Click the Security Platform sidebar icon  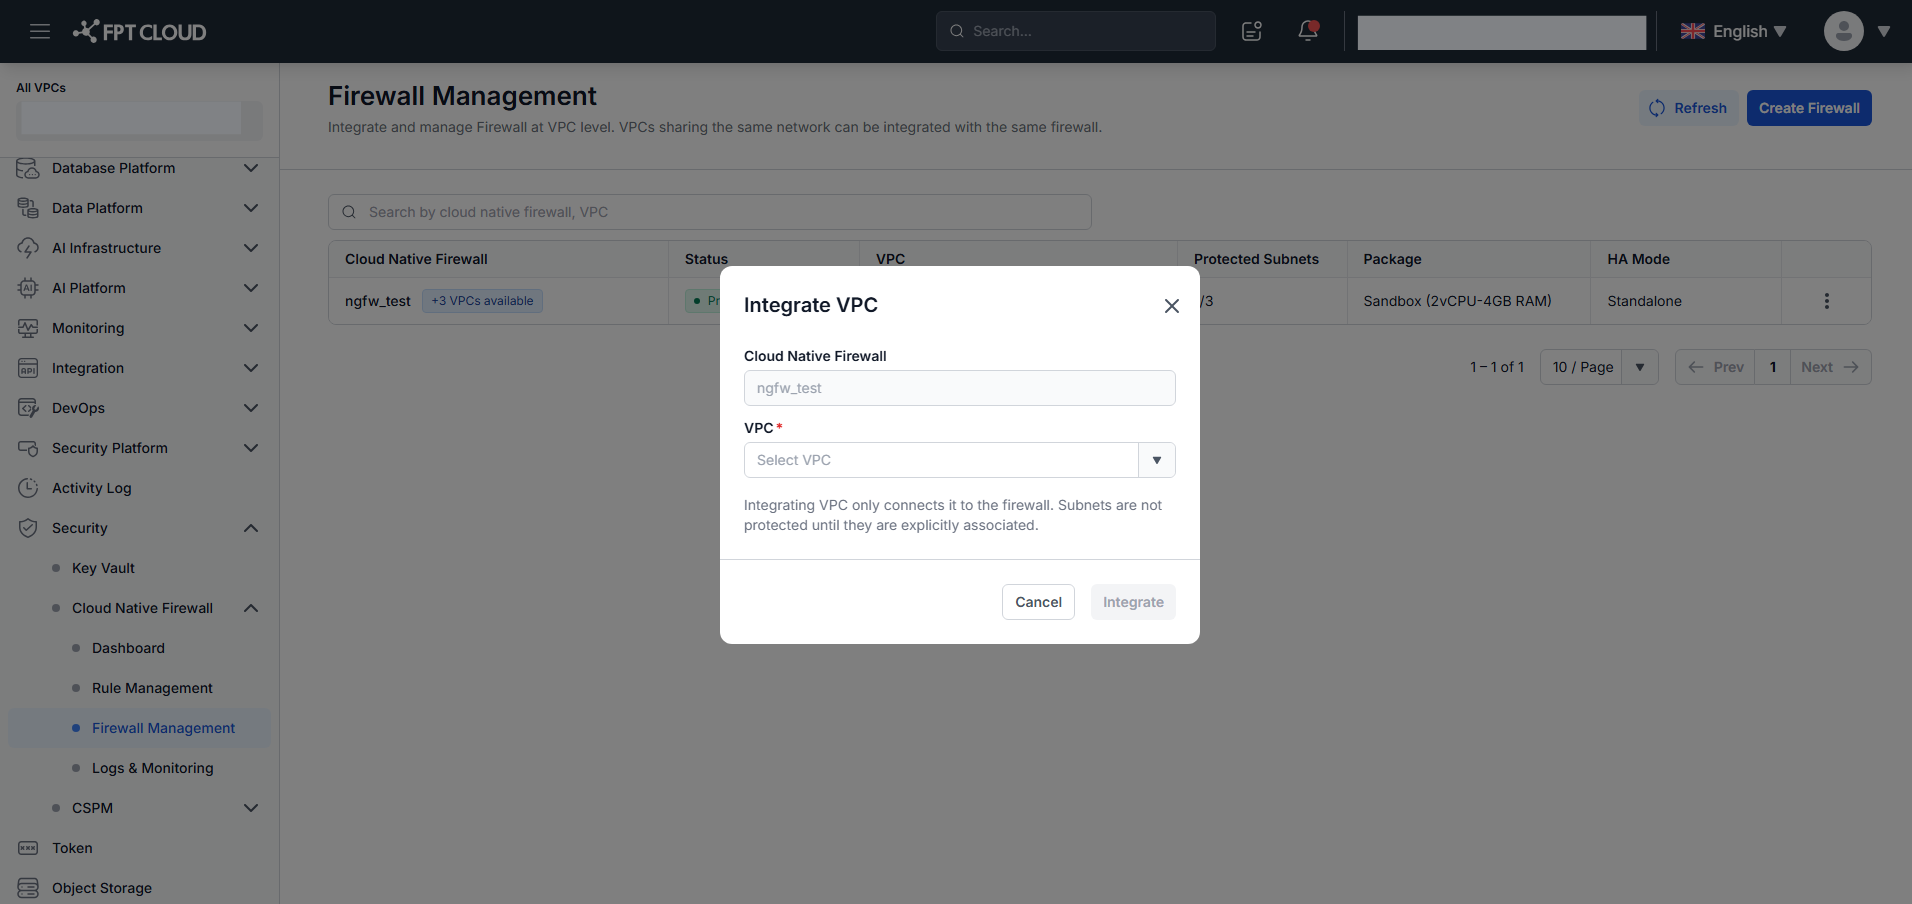pos(28,448)
